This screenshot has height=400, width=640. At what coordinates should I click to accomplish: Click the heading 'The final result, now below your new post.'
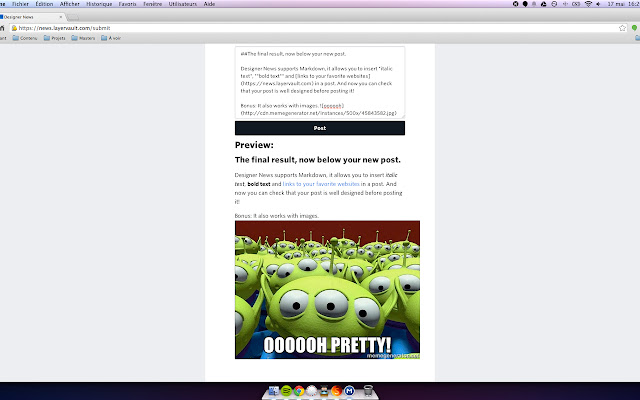(x=318, y=160)
